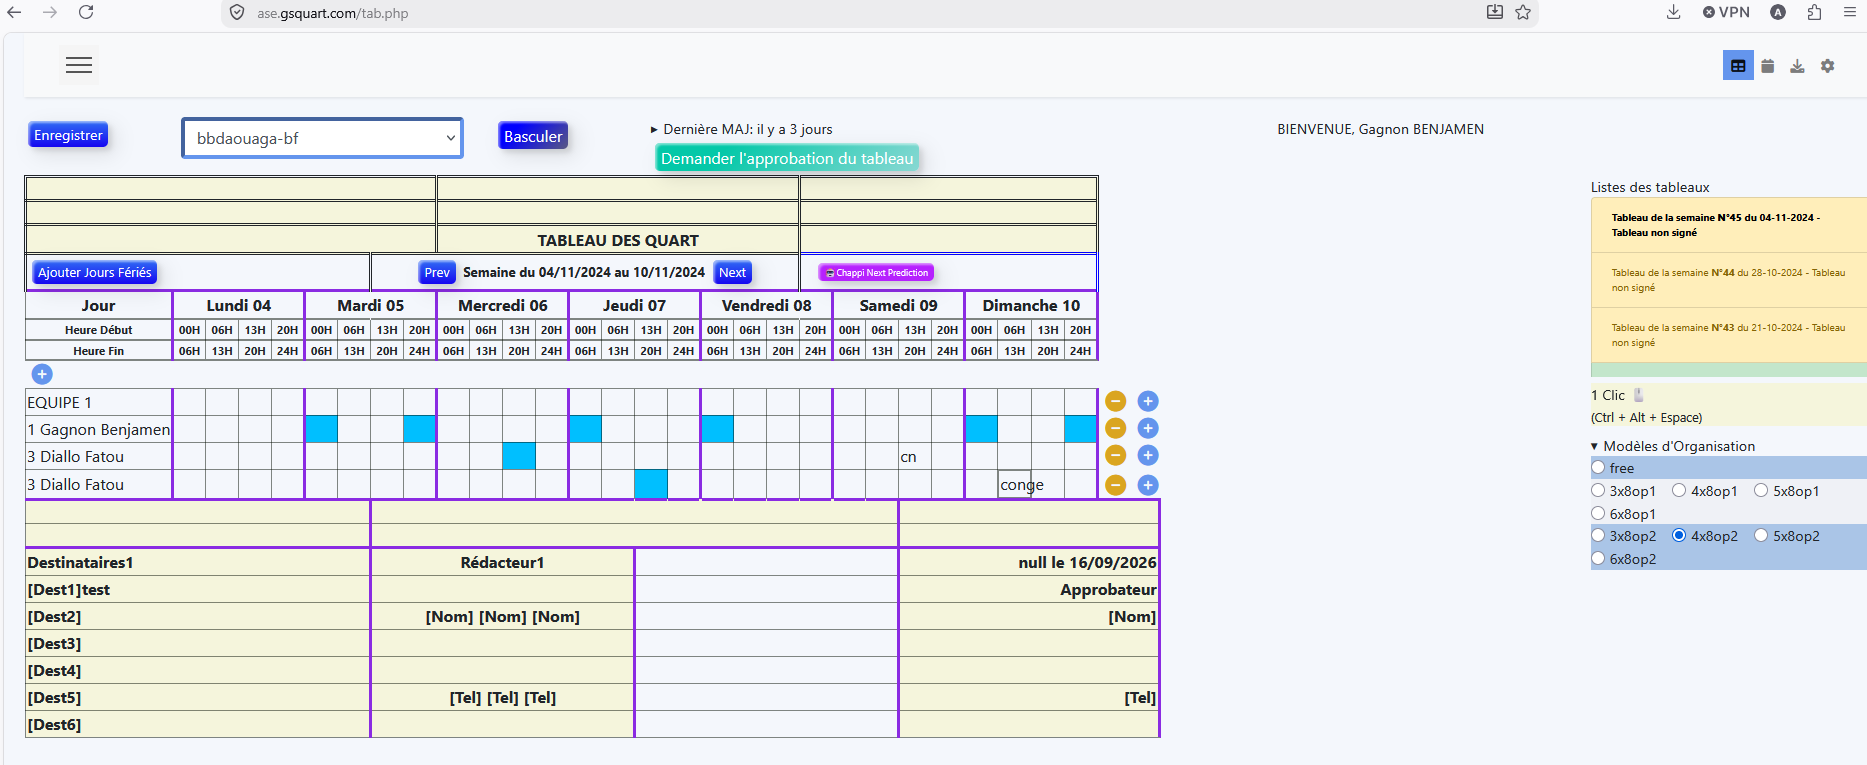Select the 6x8op1 model
This screenshot has height=765, width=1867.
pos(1598,514)
